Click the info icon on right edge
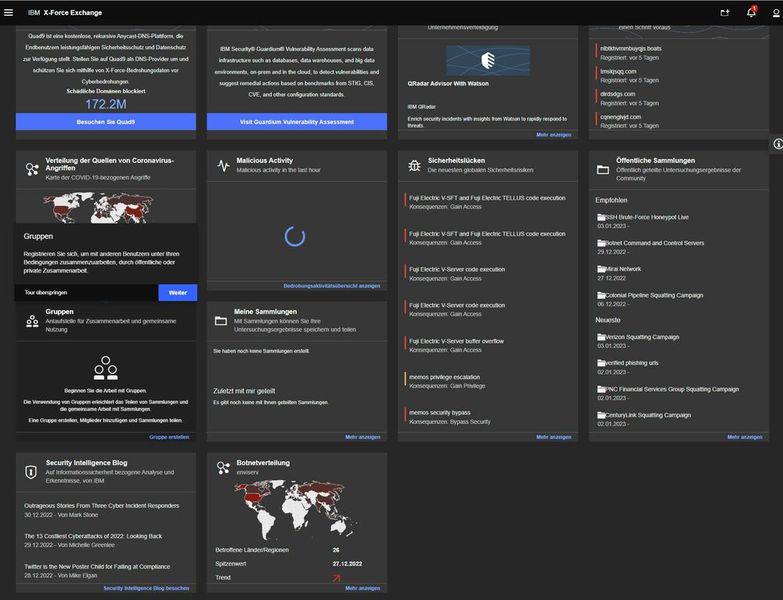The width and height of the screenshot is (783, 600). coord(778,144)
